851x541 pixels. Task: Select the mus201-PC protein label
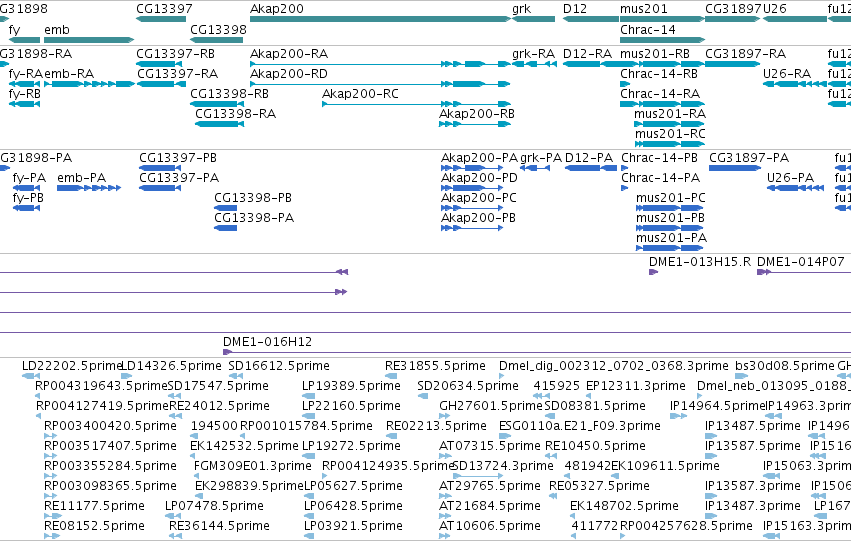coord(671,198)
